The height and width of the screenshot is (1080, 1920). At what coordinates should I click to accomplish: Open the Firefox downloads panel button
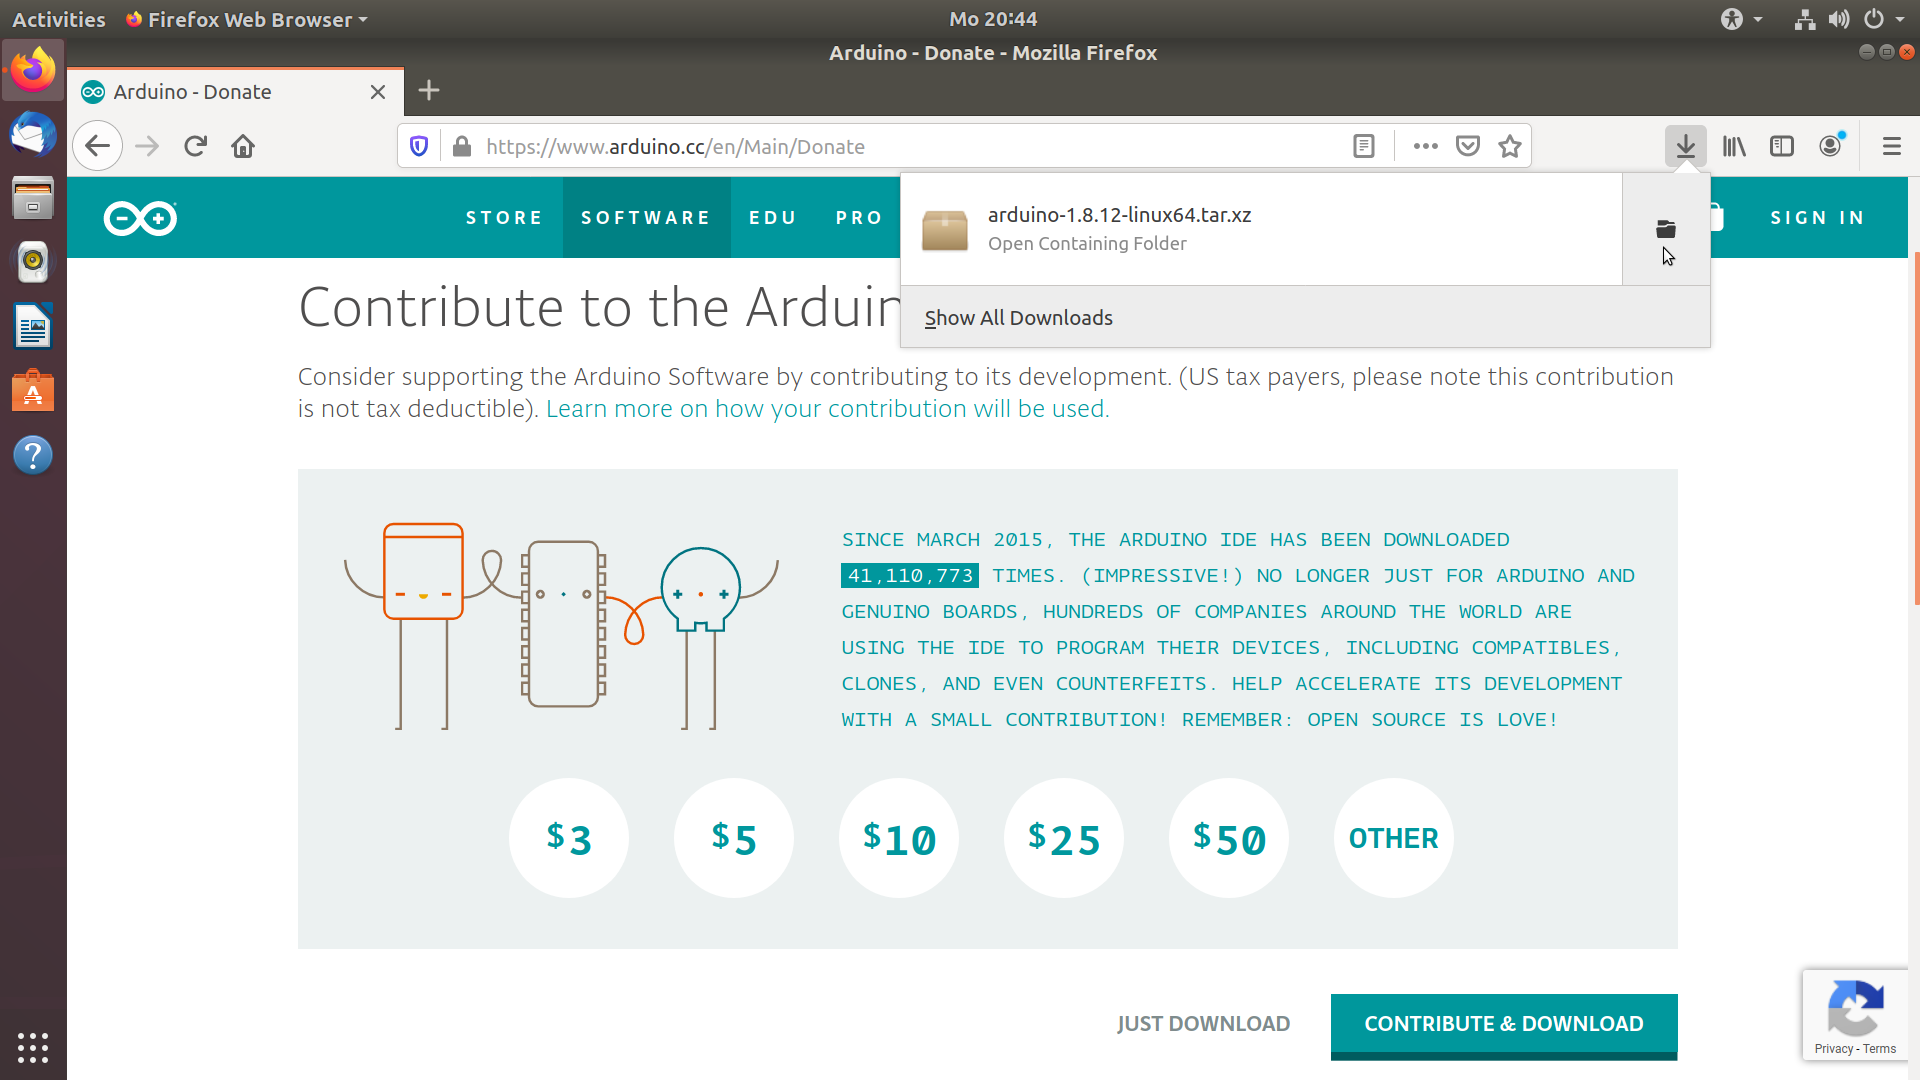(x=1685, y=146)
